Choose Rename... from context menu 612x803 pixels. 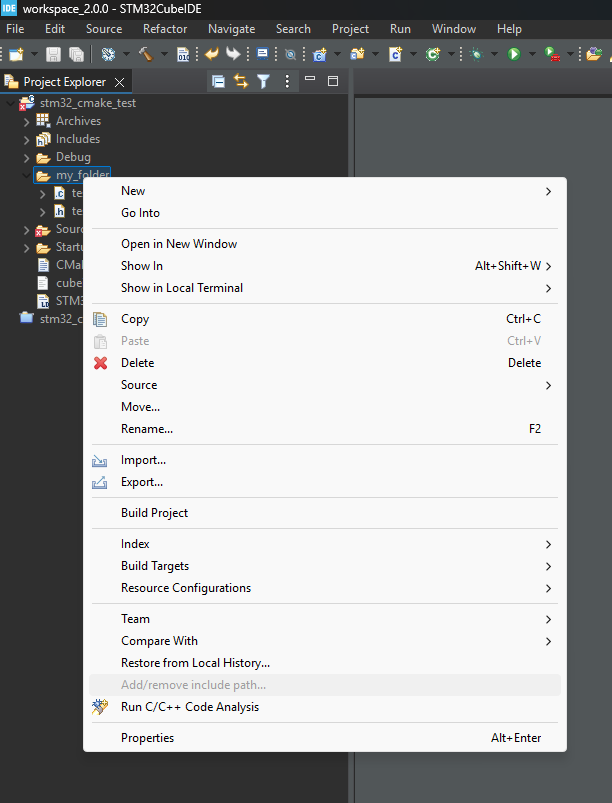(147, 429)
